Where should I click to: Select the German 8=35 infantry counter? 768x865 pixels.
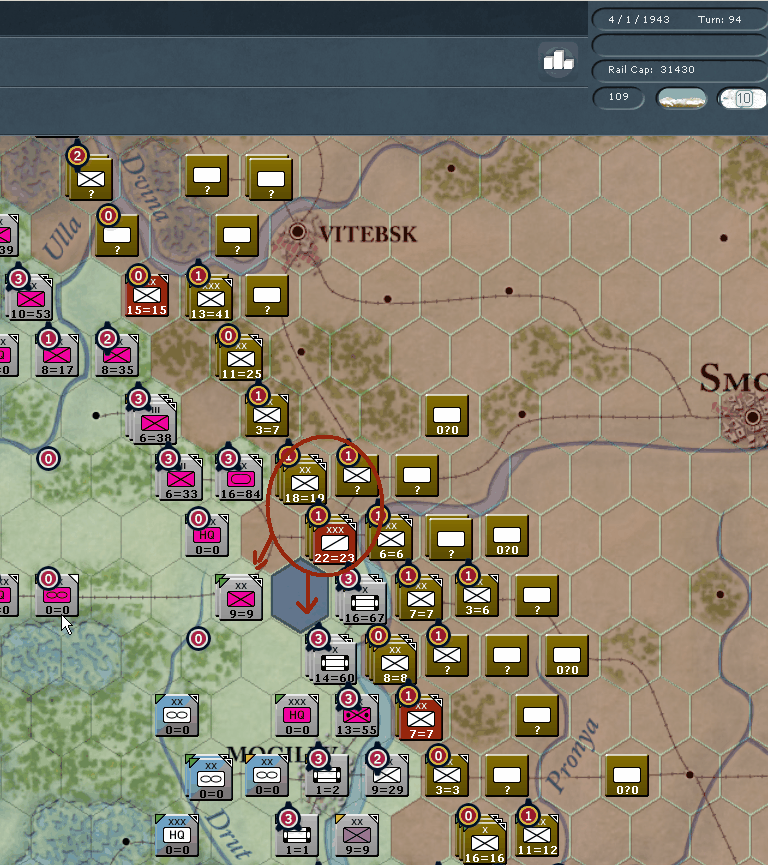[117, 355]
